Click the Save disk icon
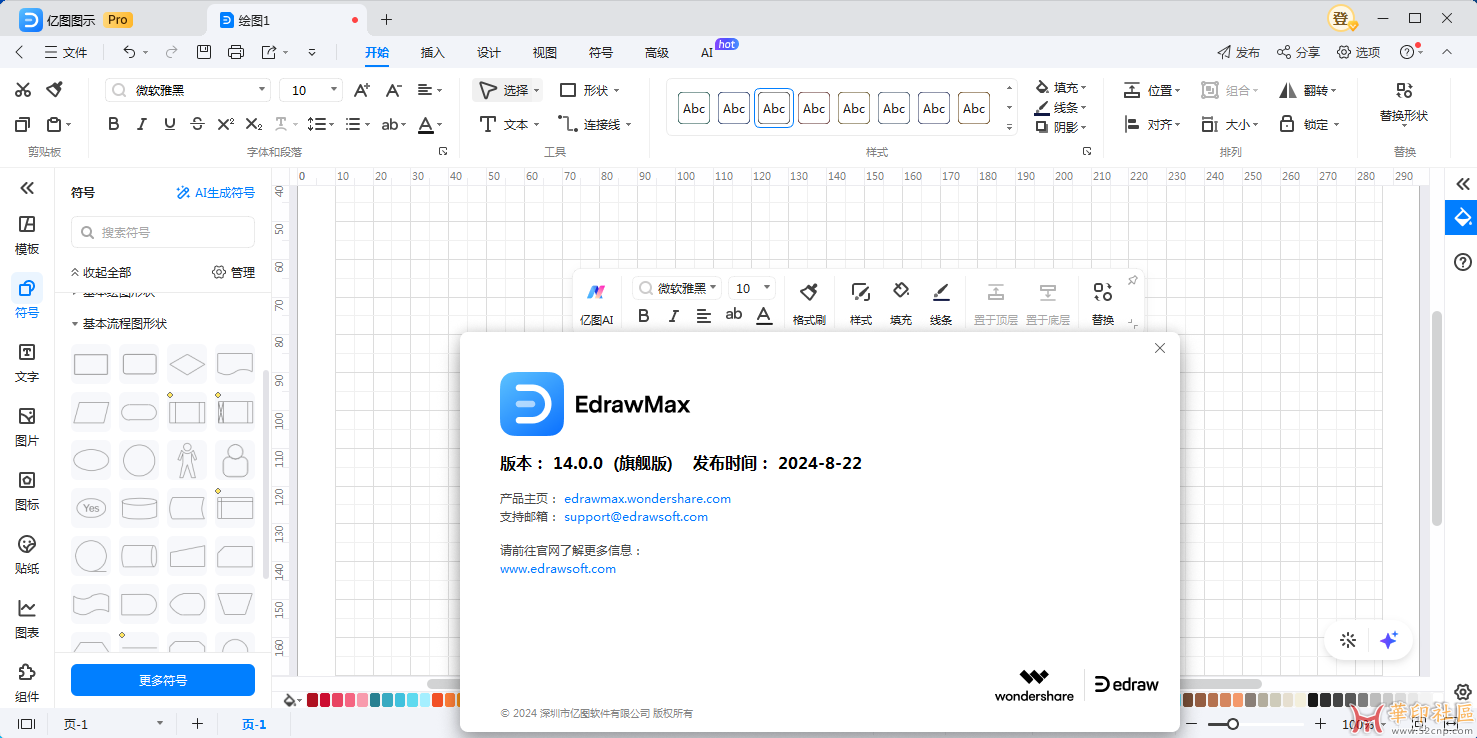Viewport: 1477px width, 738px height. [204, 52]
